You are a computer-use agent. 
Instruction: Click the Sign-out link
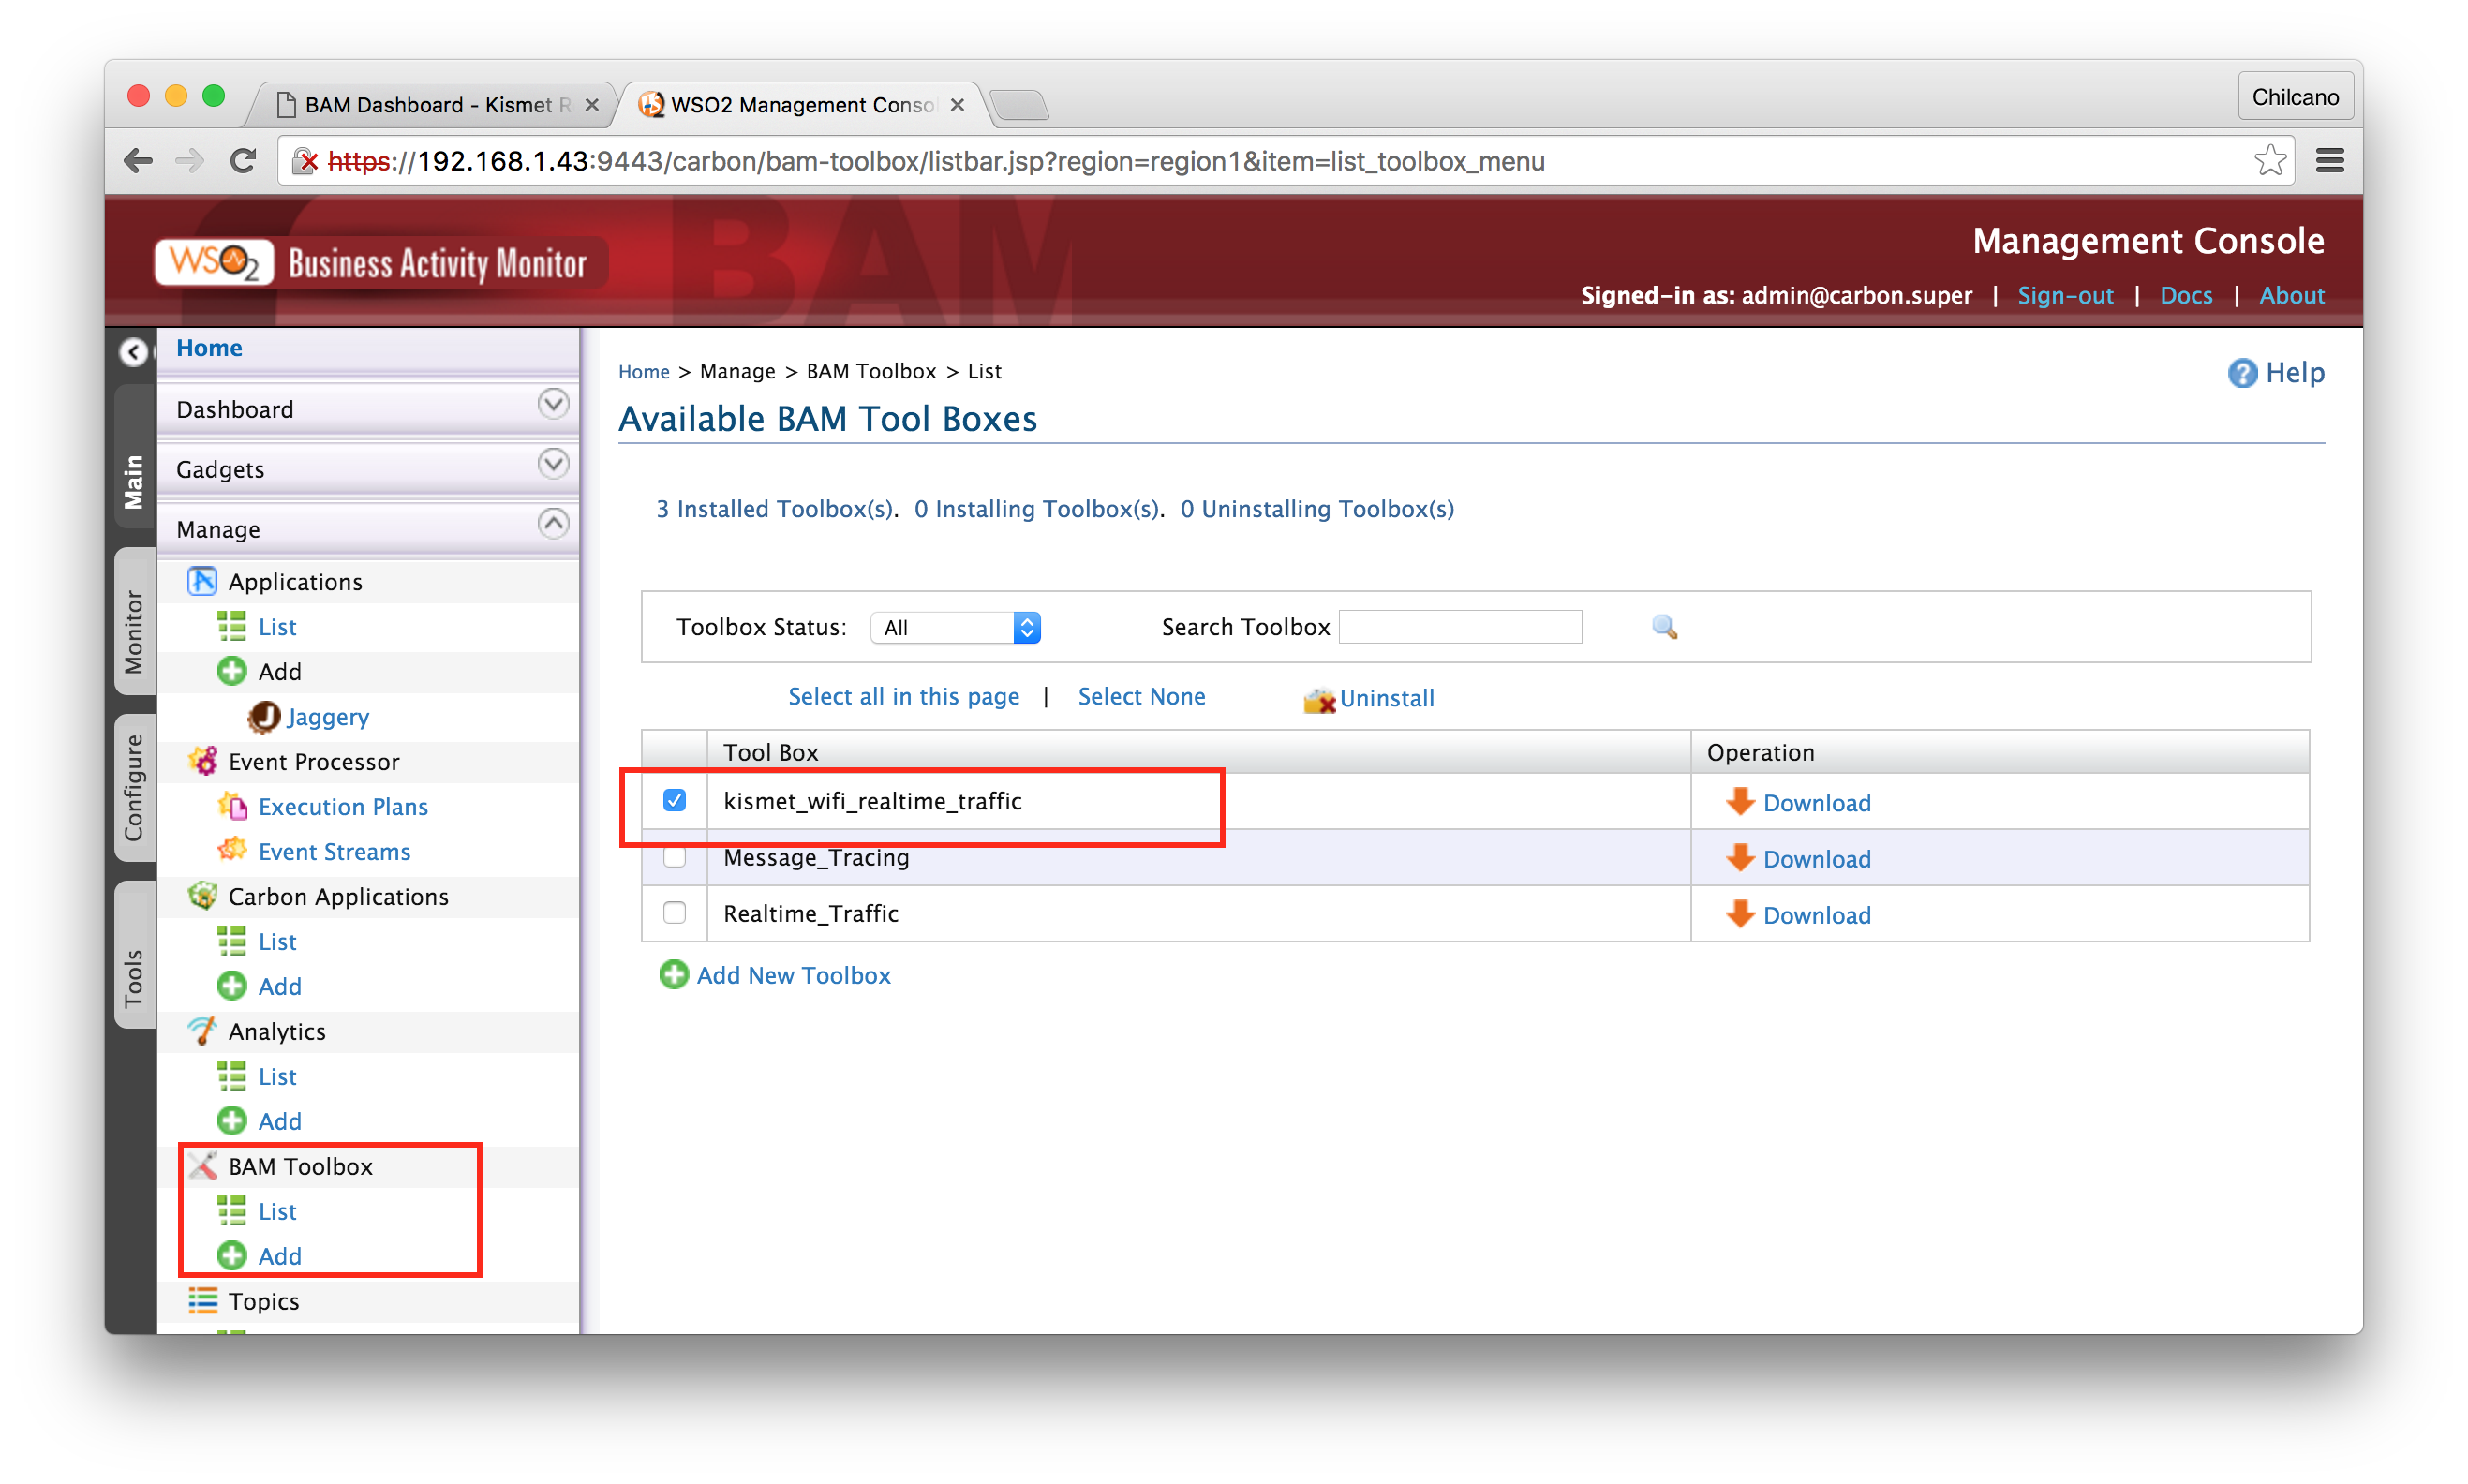click(2064, 296)
